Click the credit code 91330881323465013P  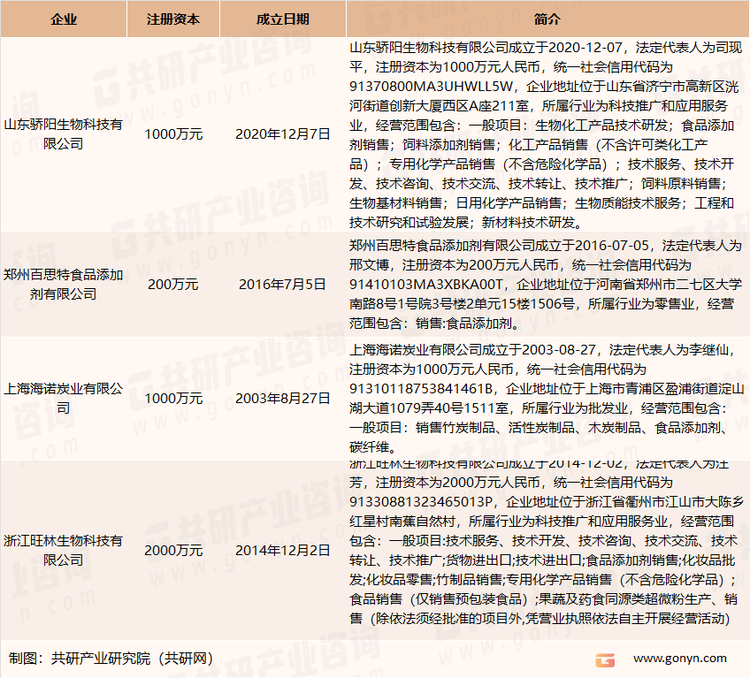pos(421,502)
